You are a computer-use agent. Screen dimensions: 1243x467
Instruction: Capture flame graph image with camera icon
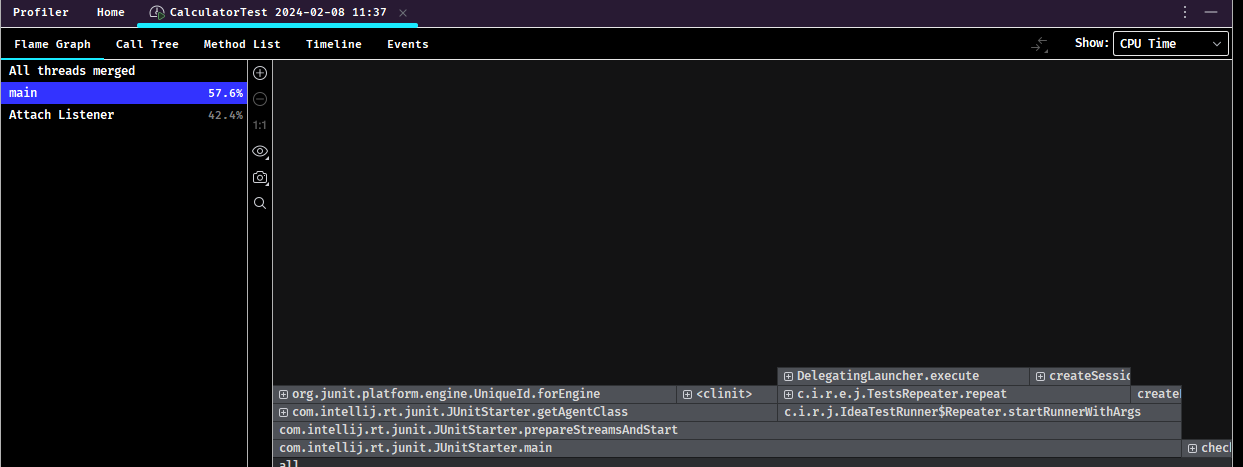click(x=260, y=177)
